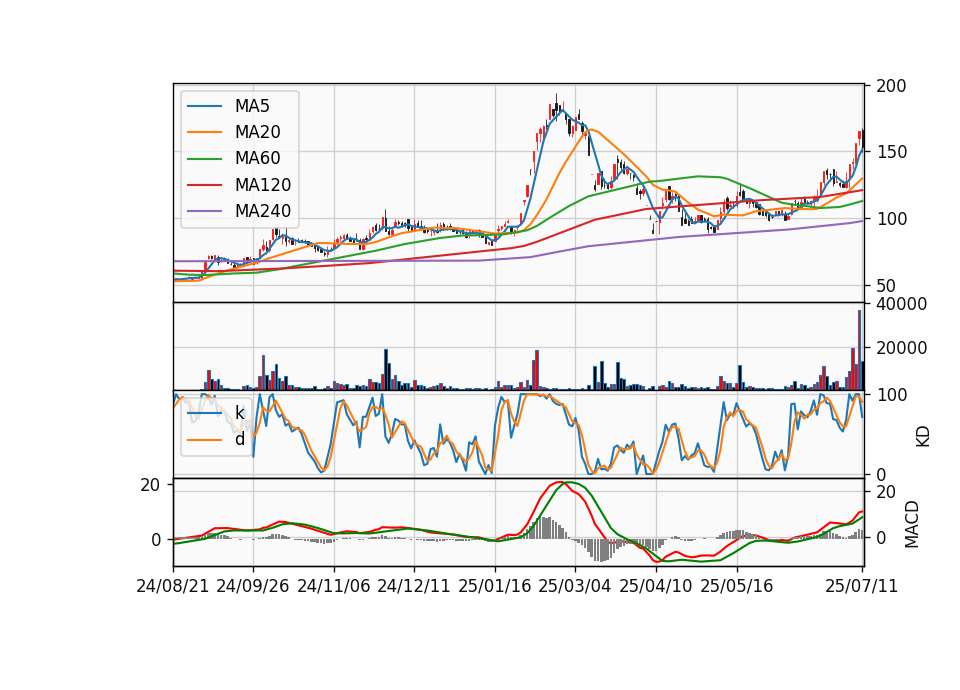Select the 24/12/11 date label
The width and height of the screenshot is (960, 690).
point(414,586)
